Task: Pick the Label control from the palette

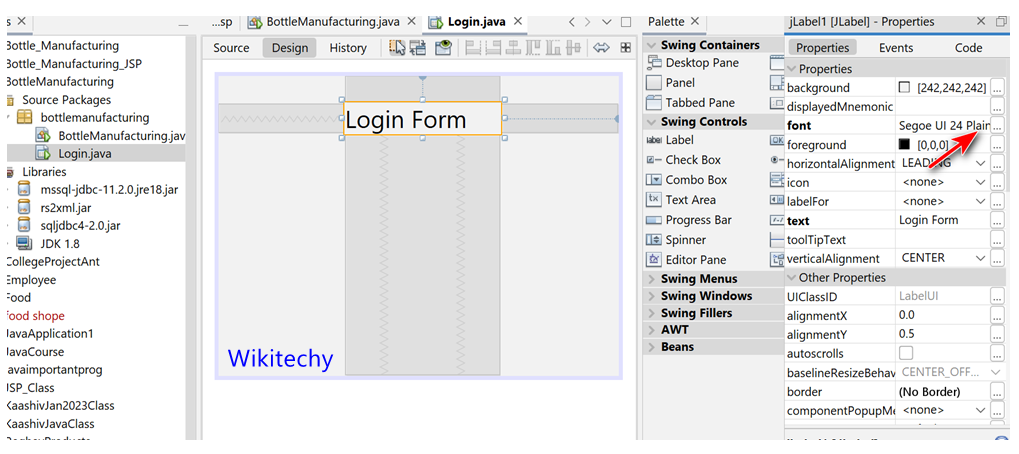Action: point(670,140)
